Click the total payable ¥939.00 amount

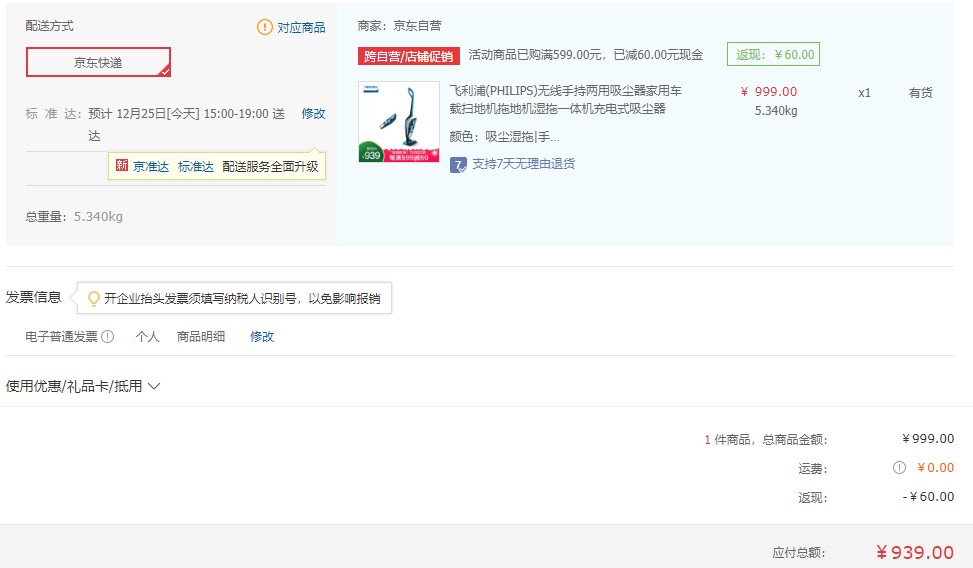point(915,552)
